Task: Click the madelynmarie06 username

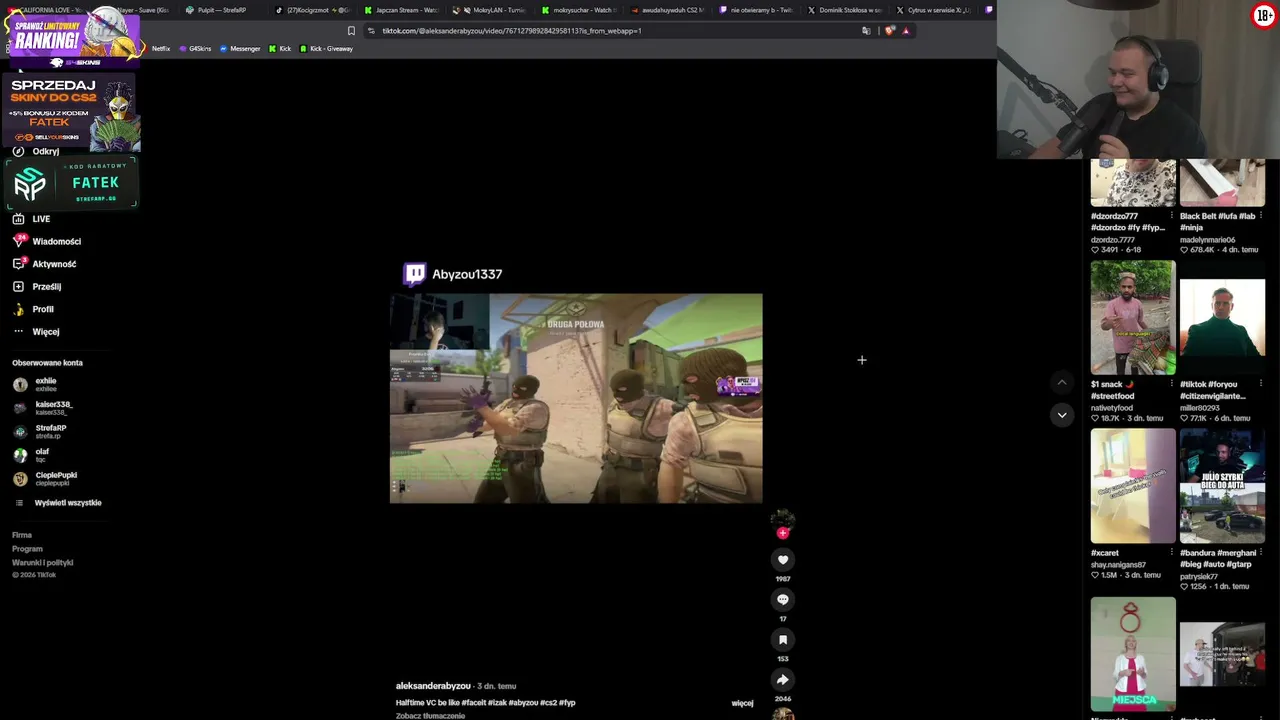Action: (1208, 240)
